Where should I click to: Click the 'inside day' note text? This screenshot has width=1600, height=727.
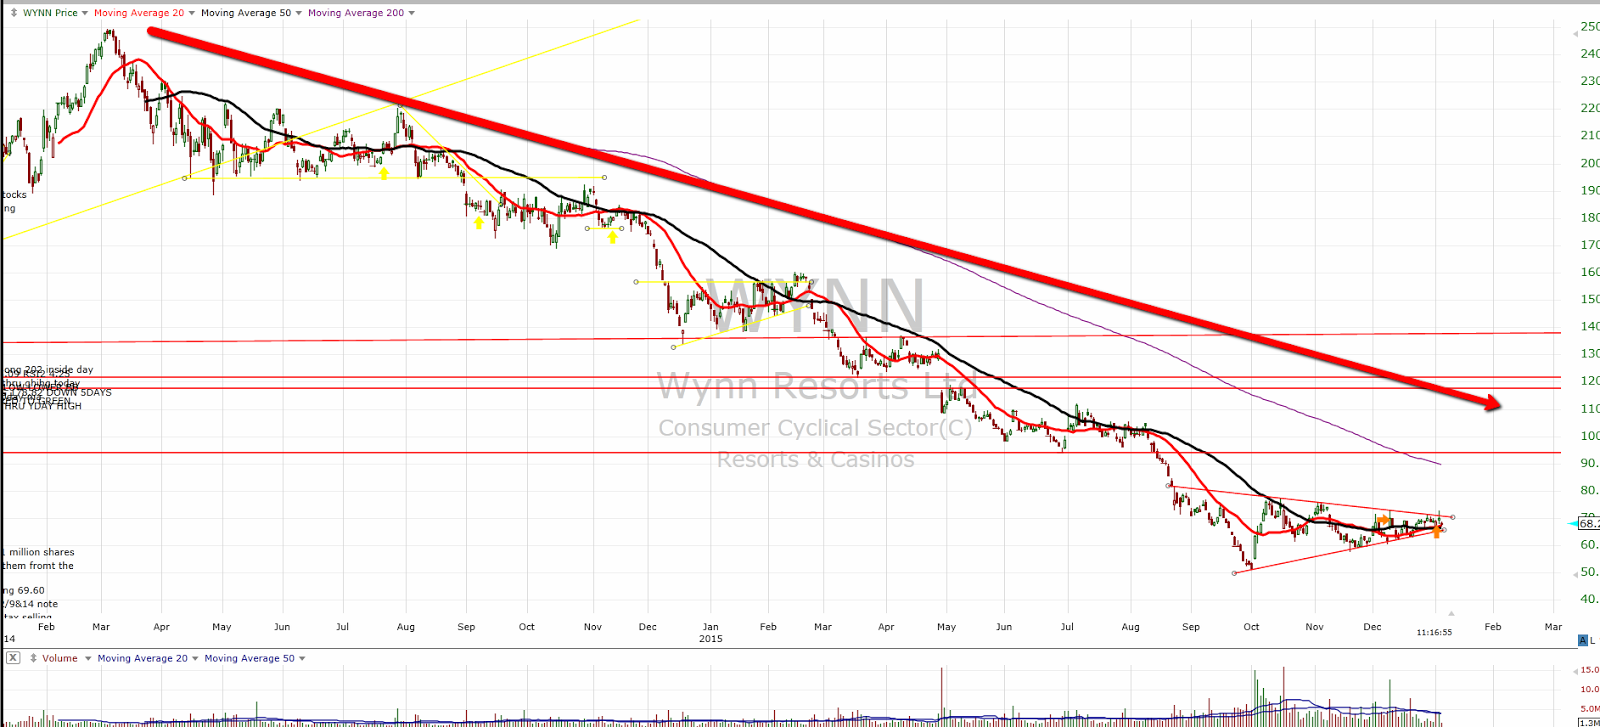coord(70,369)
